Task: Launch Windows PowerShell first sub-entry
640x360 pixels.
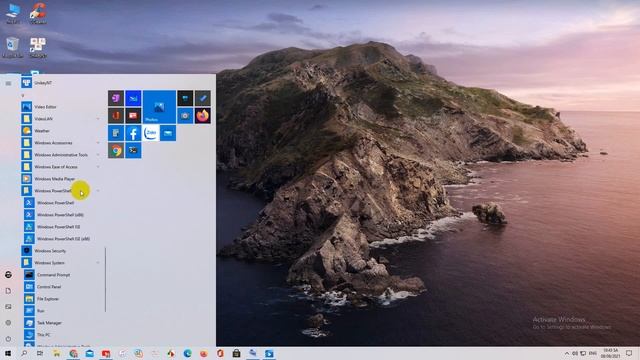Action: [61, 203]
